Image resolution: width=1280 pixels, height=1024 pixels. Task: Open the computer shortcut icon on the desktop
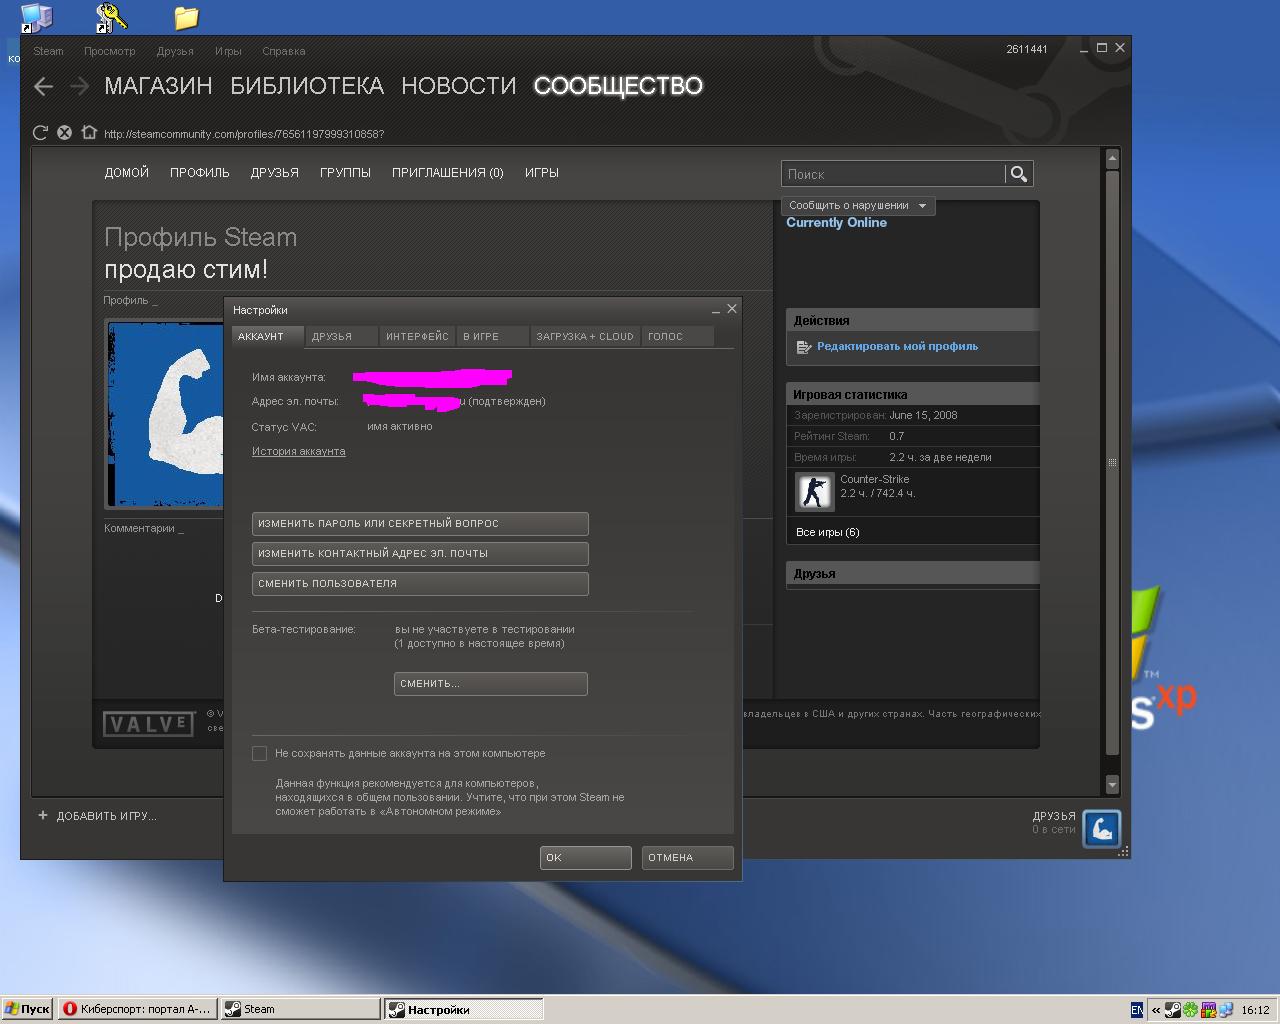tap(36, 17)
